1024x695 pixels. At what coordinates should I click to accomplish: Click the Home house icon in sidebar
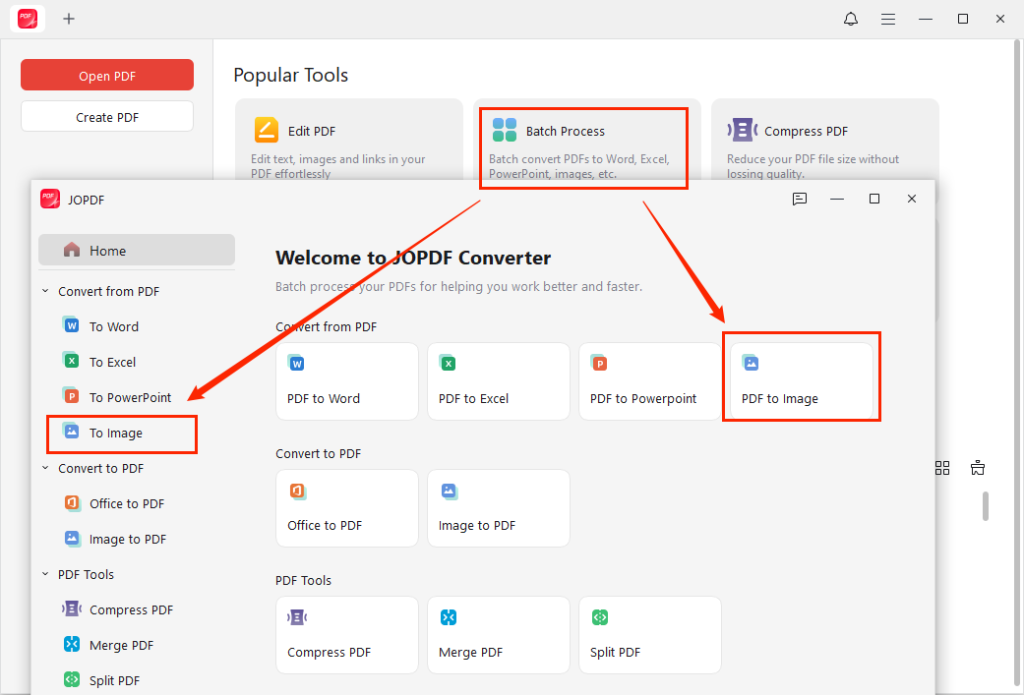pyautogui.click(x=72, y=250)
